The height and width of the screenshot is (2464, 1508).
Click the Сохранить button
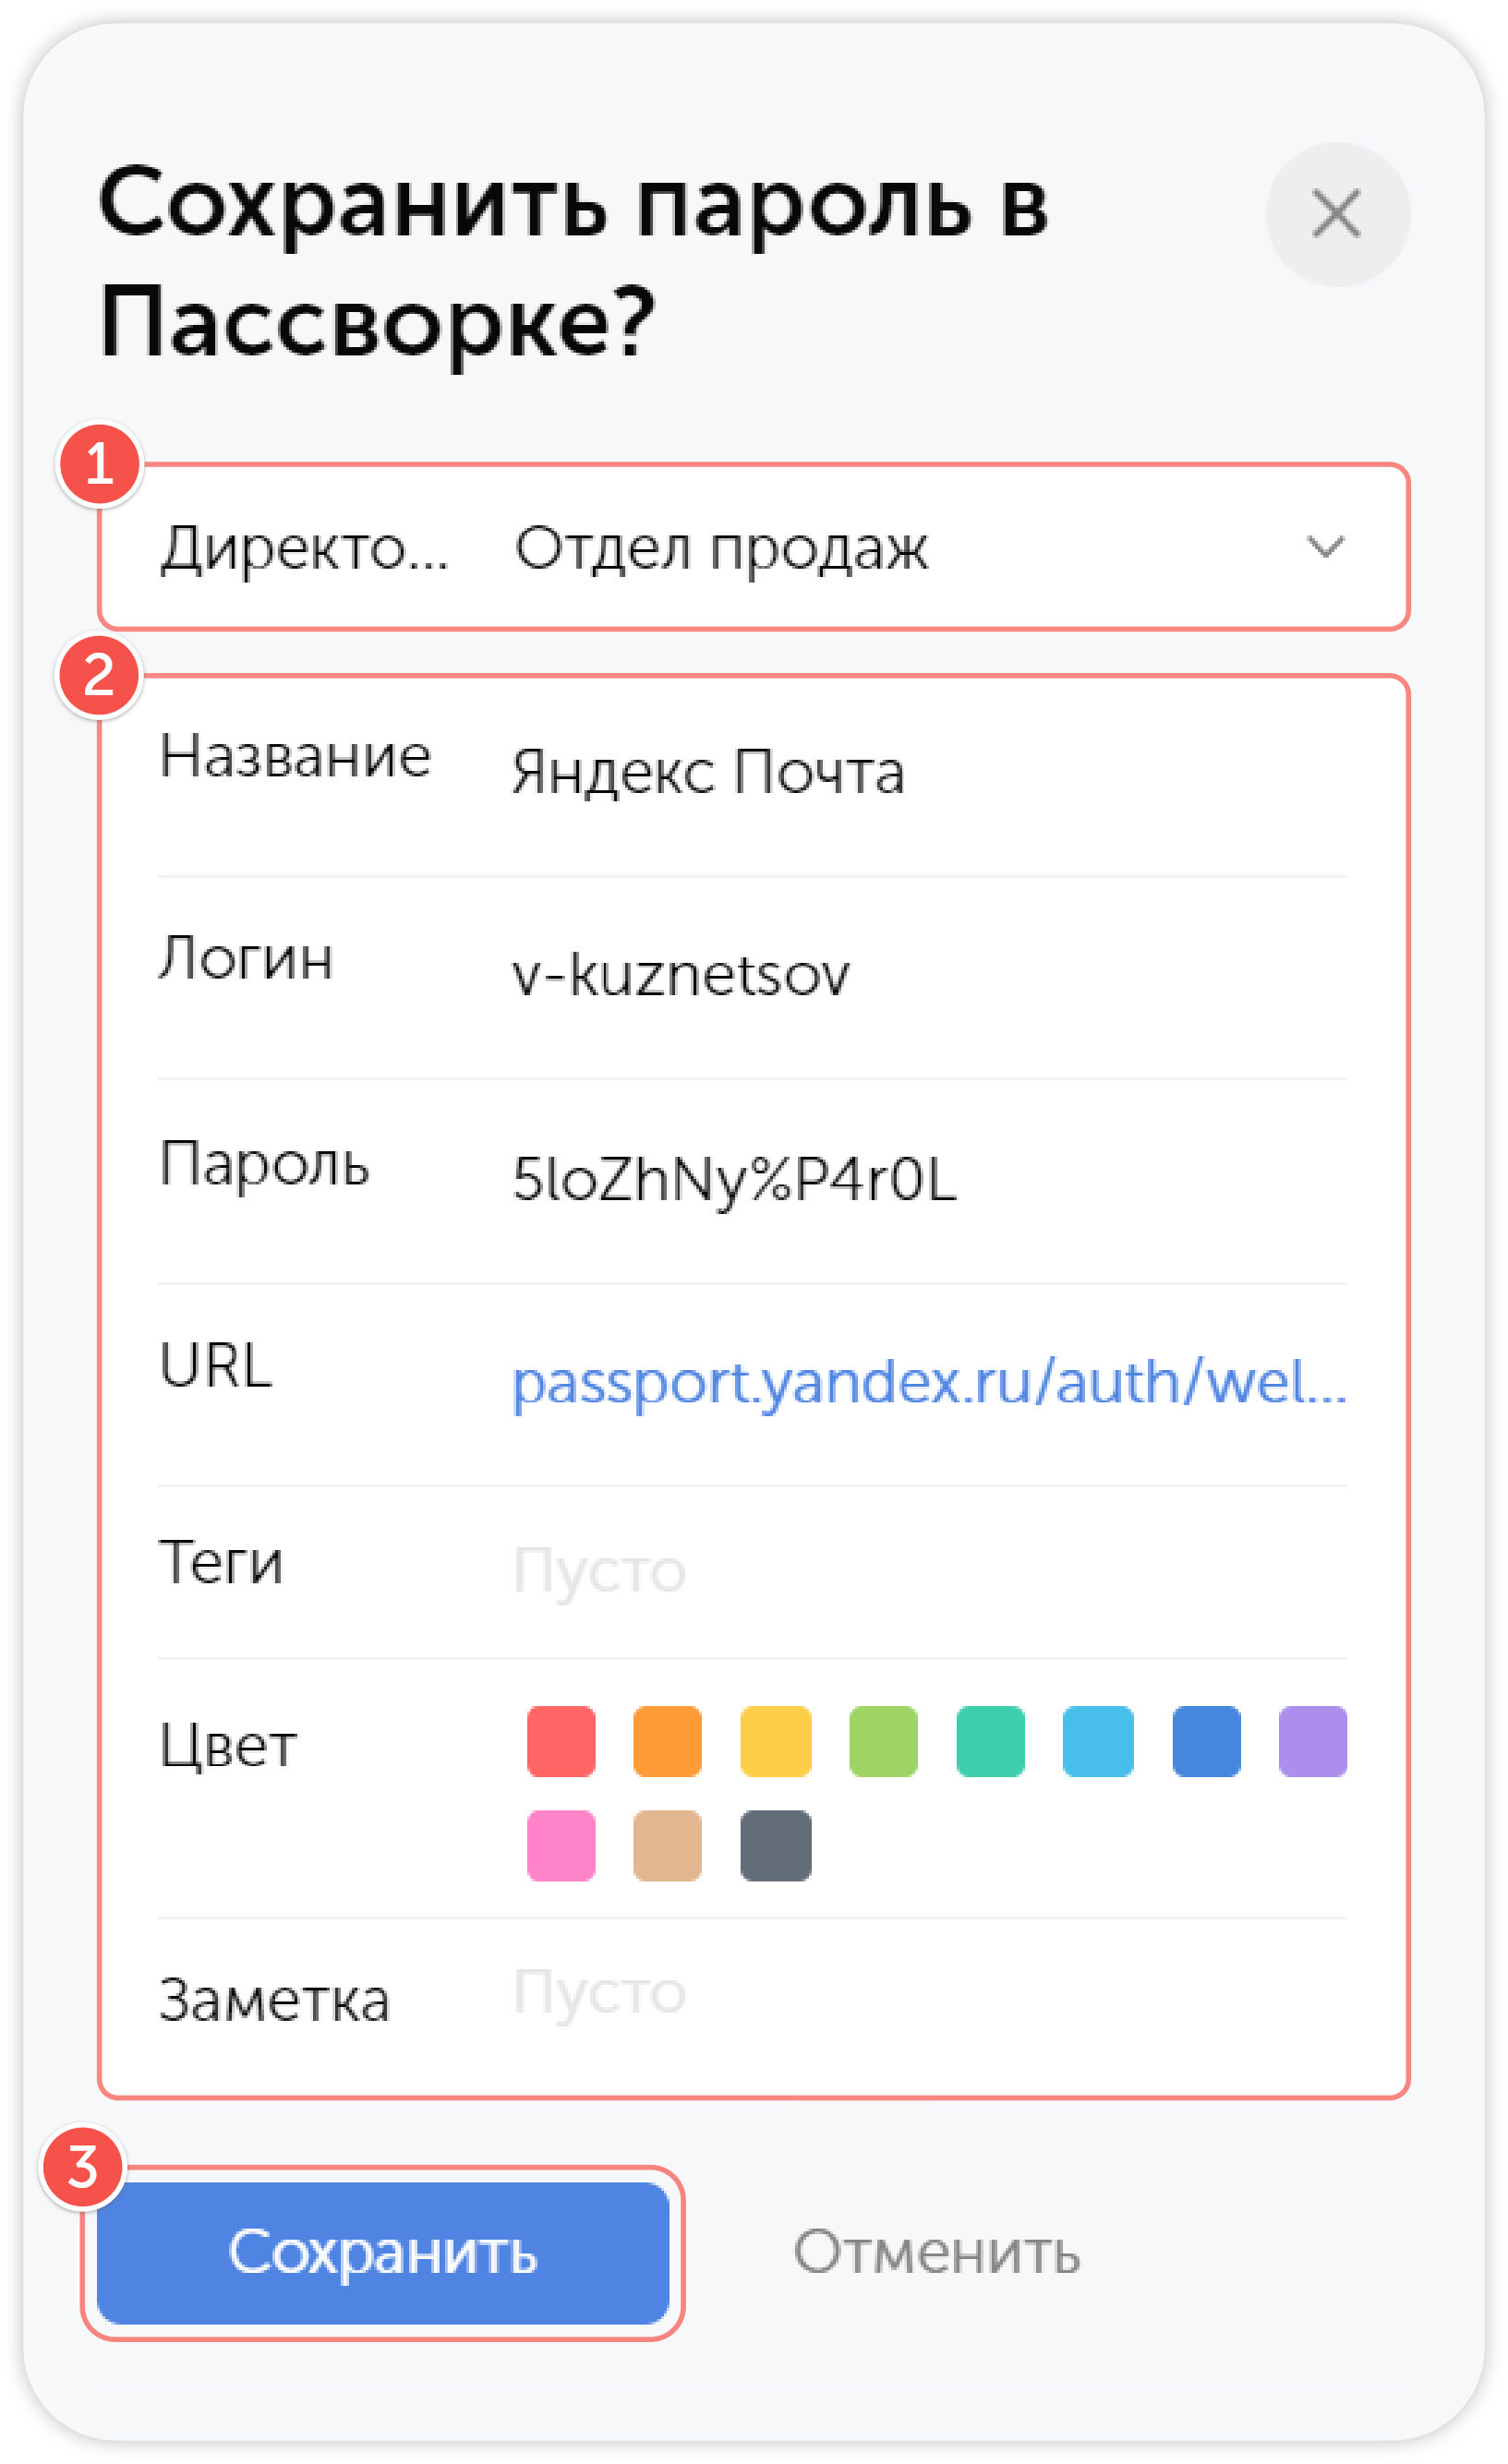point(383,2253)
